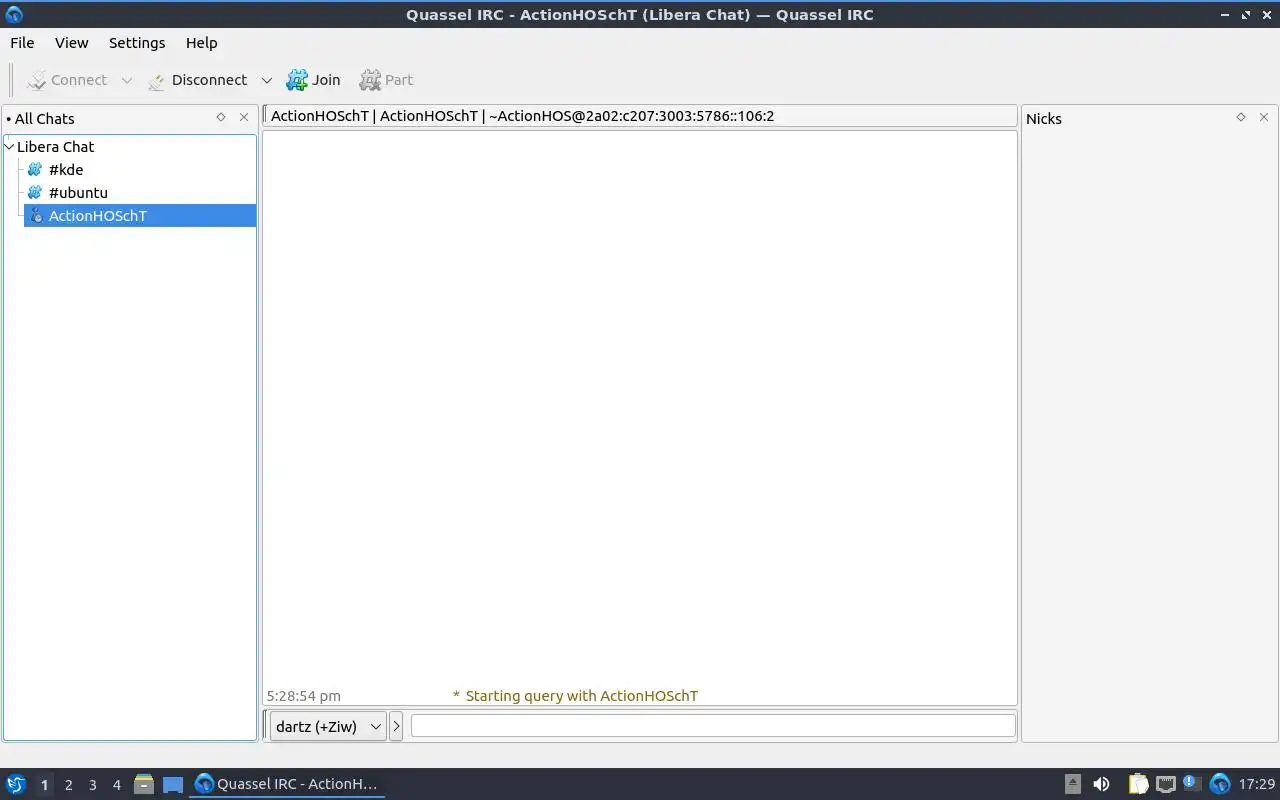Open the dartz (+Ziw) nick dropdown
This screenshot has height=800, width=1280.
click(328, 726)
